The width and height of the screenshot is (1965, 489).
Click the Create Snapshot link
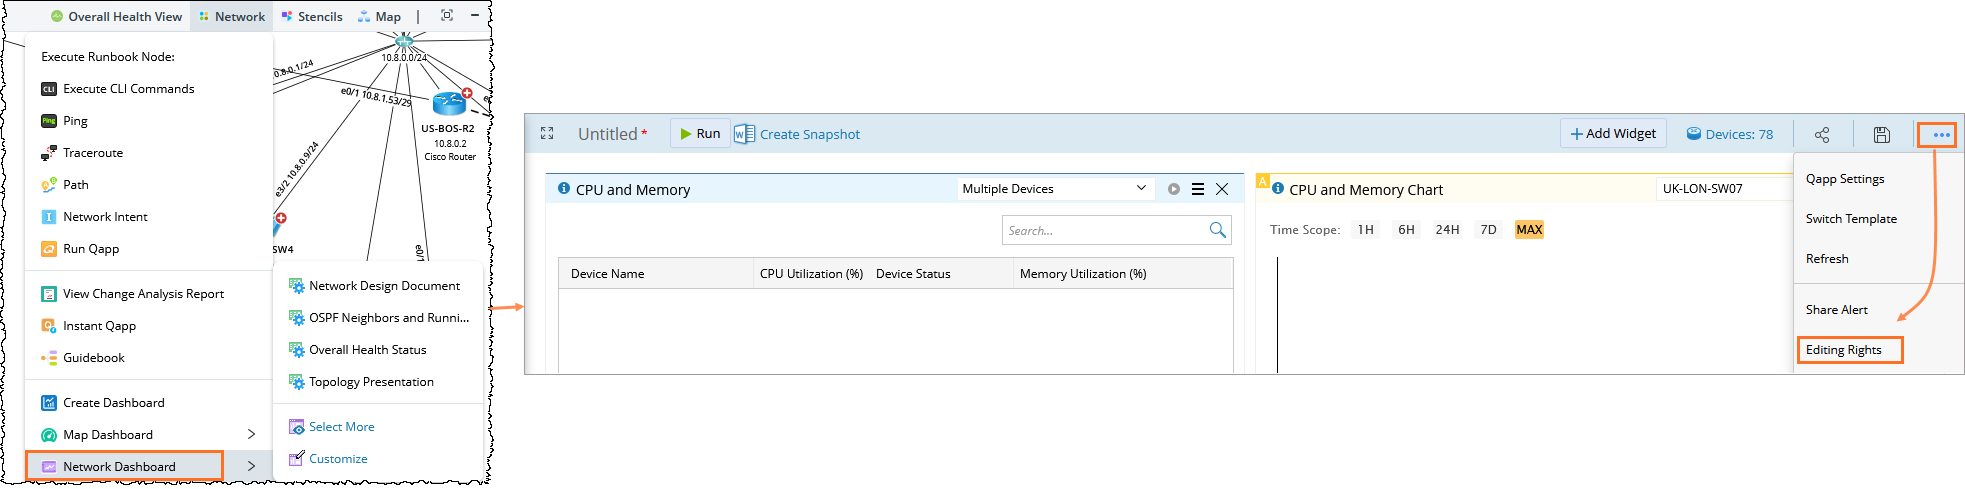coord(809,135)
